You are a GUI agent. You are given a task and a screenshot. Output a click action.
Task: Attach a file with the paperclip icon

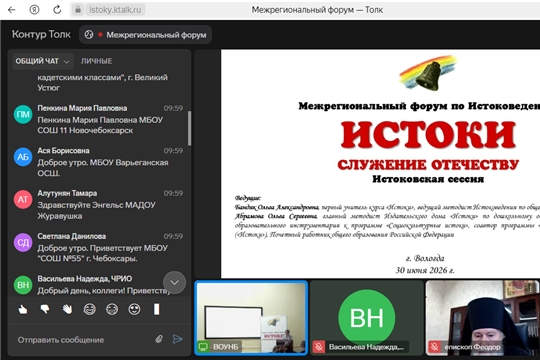(159, 339)
